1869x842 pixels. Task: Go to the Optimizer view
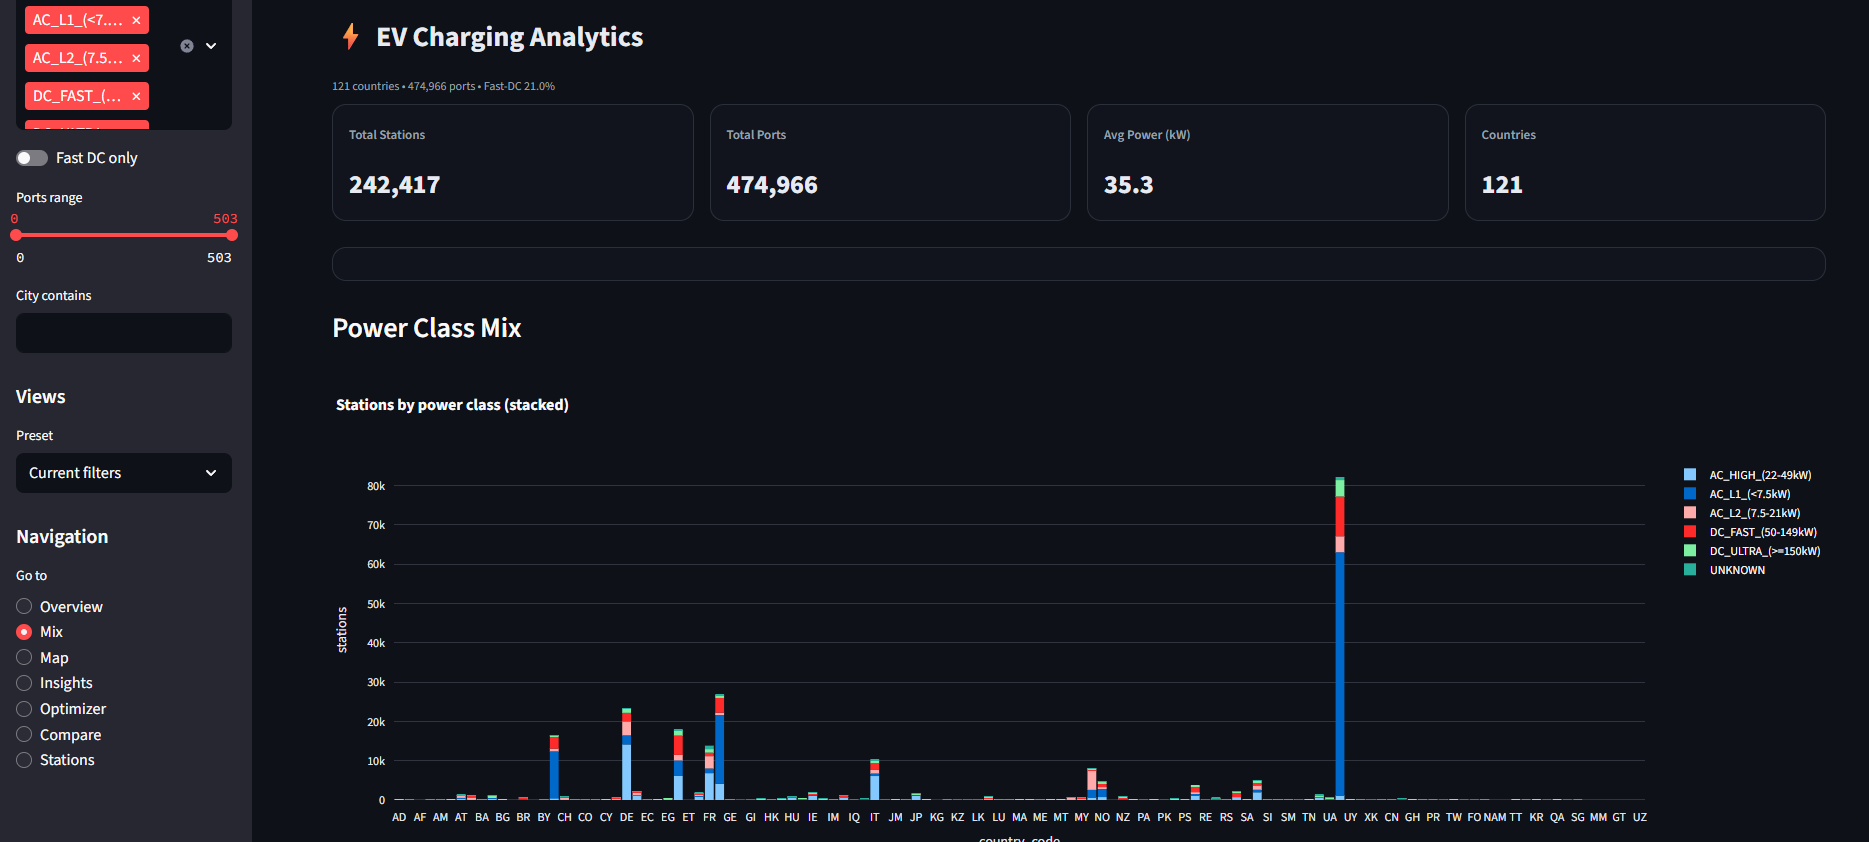point(25,709)
